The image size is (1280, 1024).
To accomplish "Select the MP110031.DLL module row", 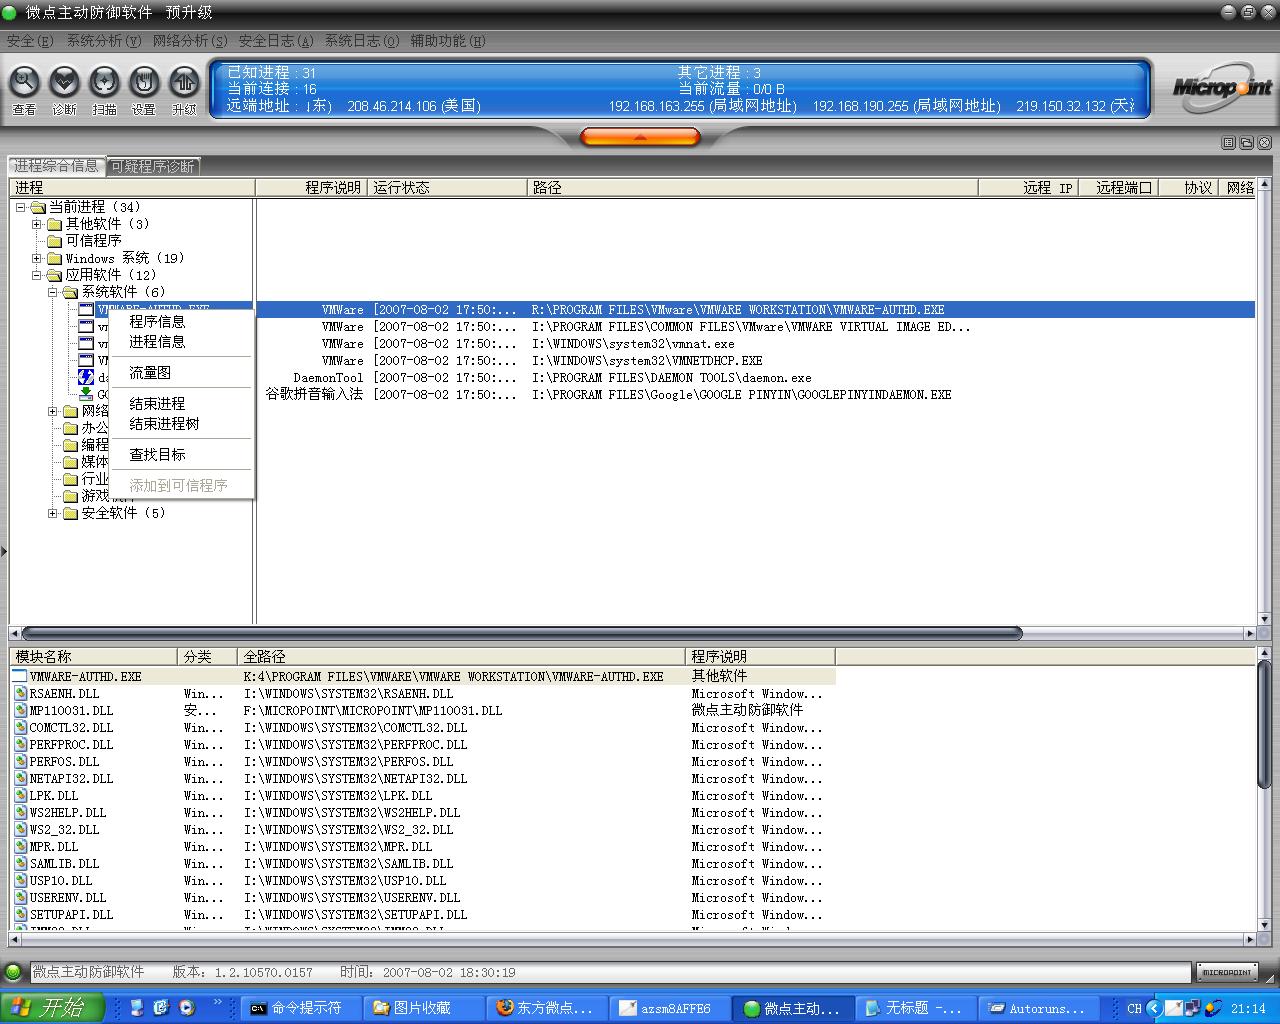I will pos(422,710).
